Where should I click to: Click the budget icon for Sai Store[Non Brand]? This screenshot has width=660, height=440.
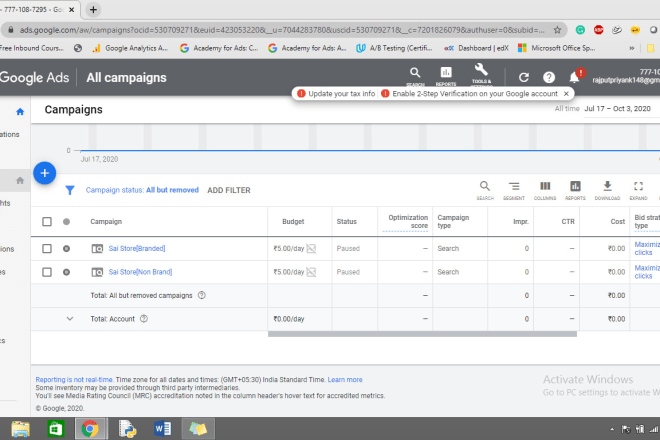(311, 272)
